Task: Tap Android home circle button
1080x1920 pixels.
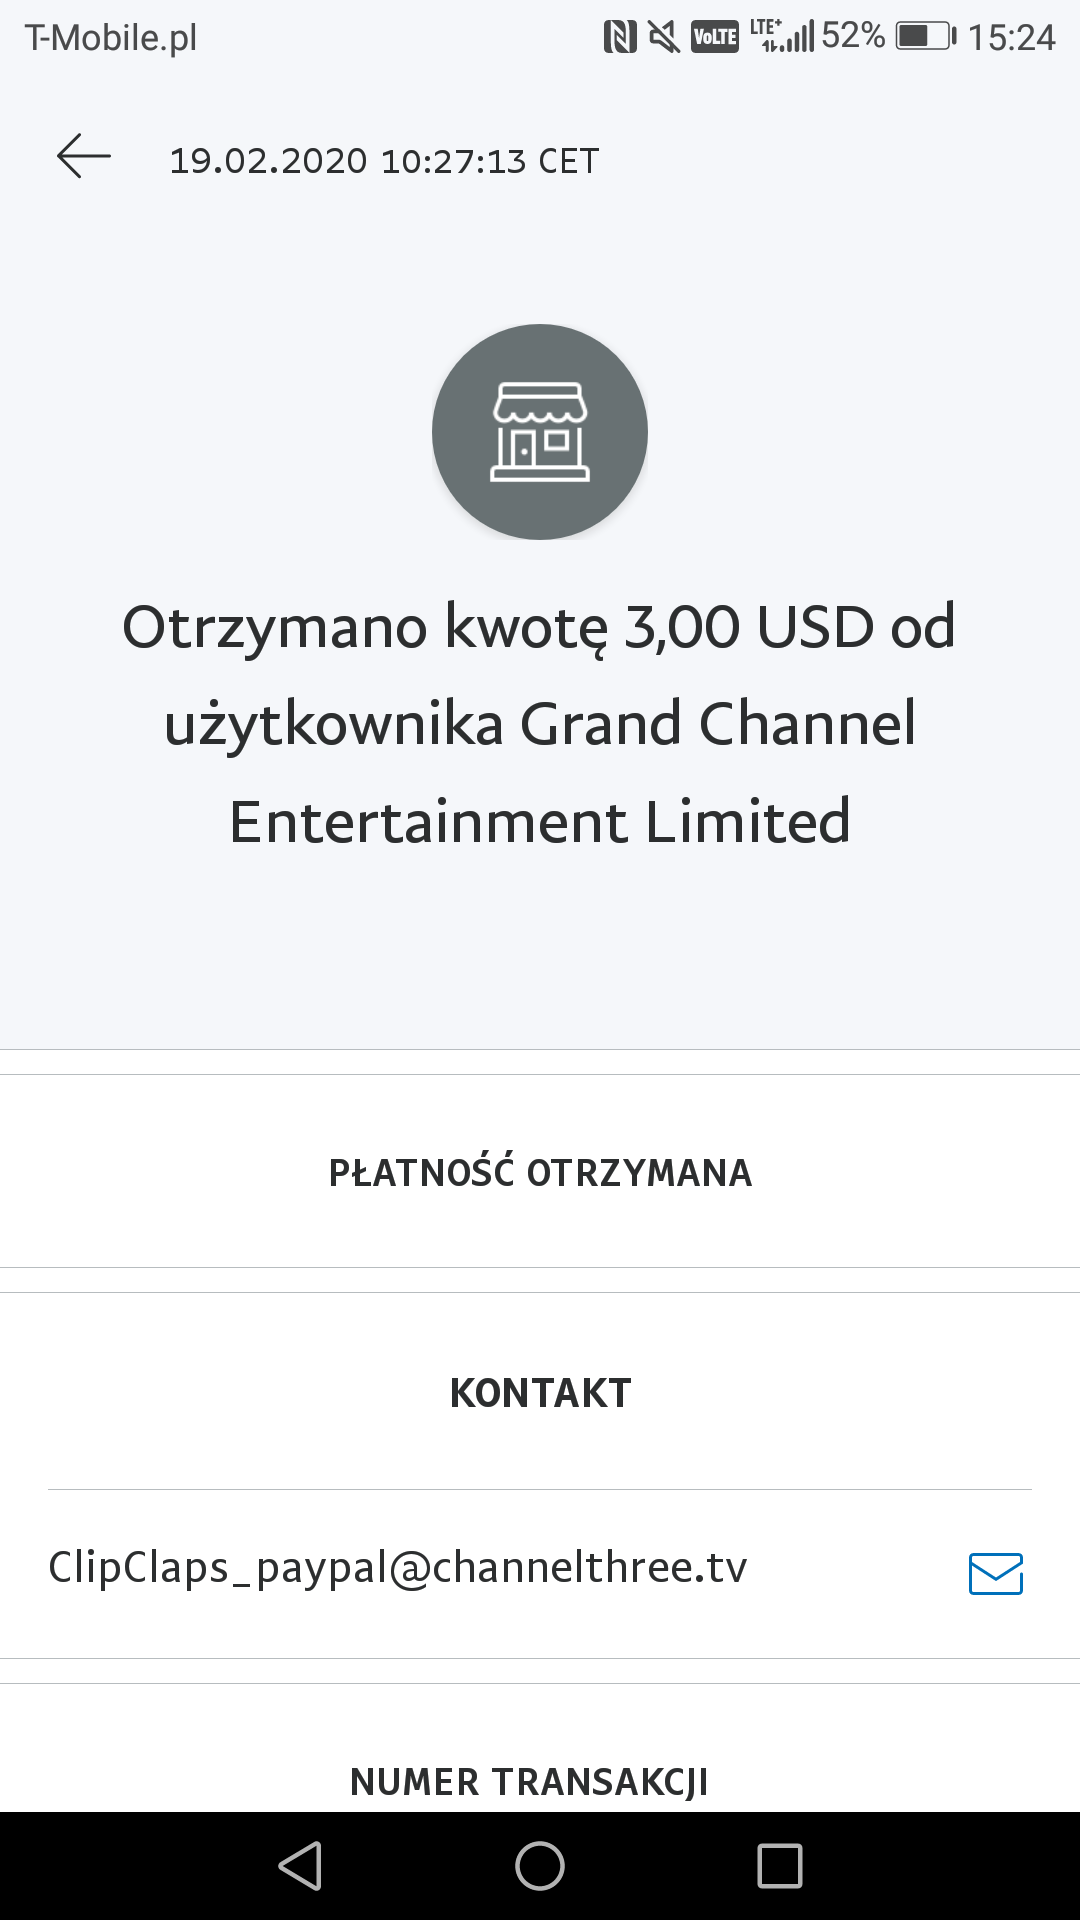Action: 540,1866
